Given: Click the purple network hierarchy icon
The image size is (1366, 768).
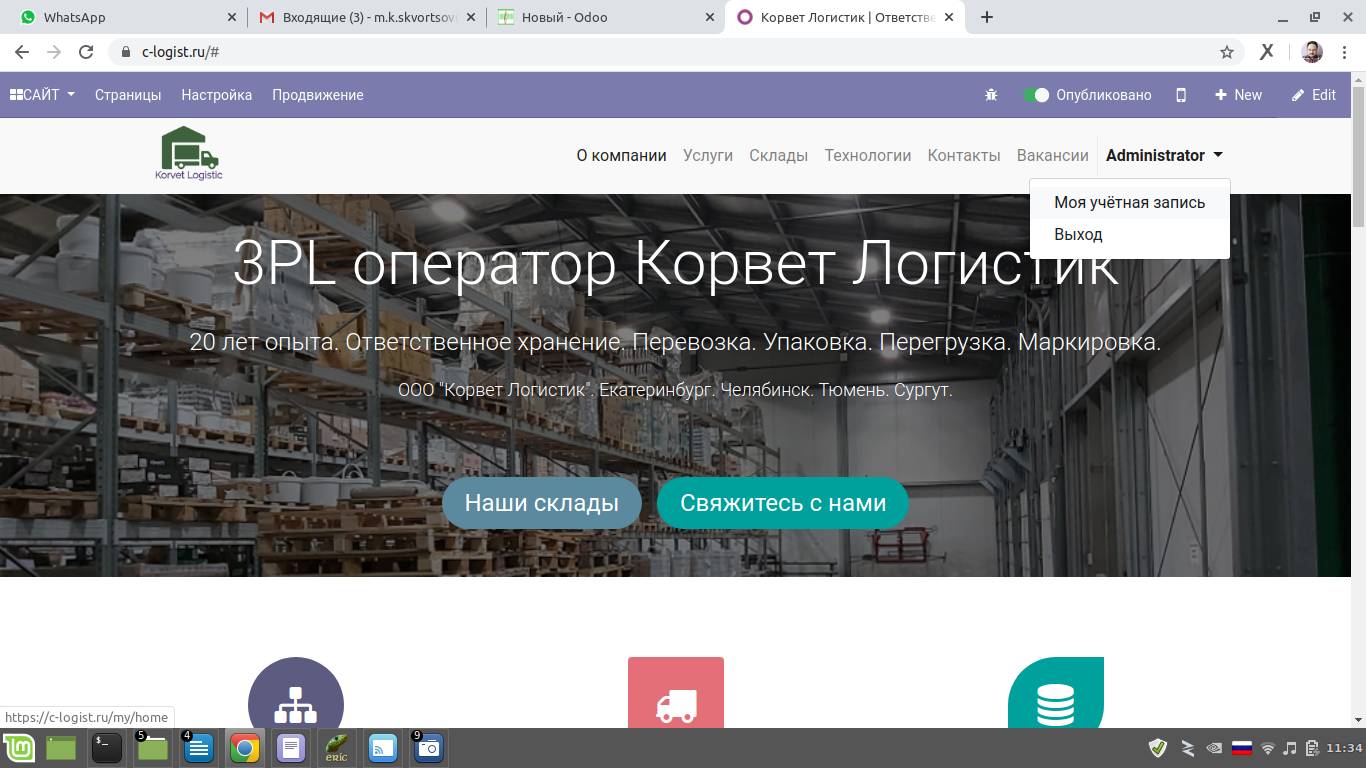Looking at the screenshot, I should 295,703.
